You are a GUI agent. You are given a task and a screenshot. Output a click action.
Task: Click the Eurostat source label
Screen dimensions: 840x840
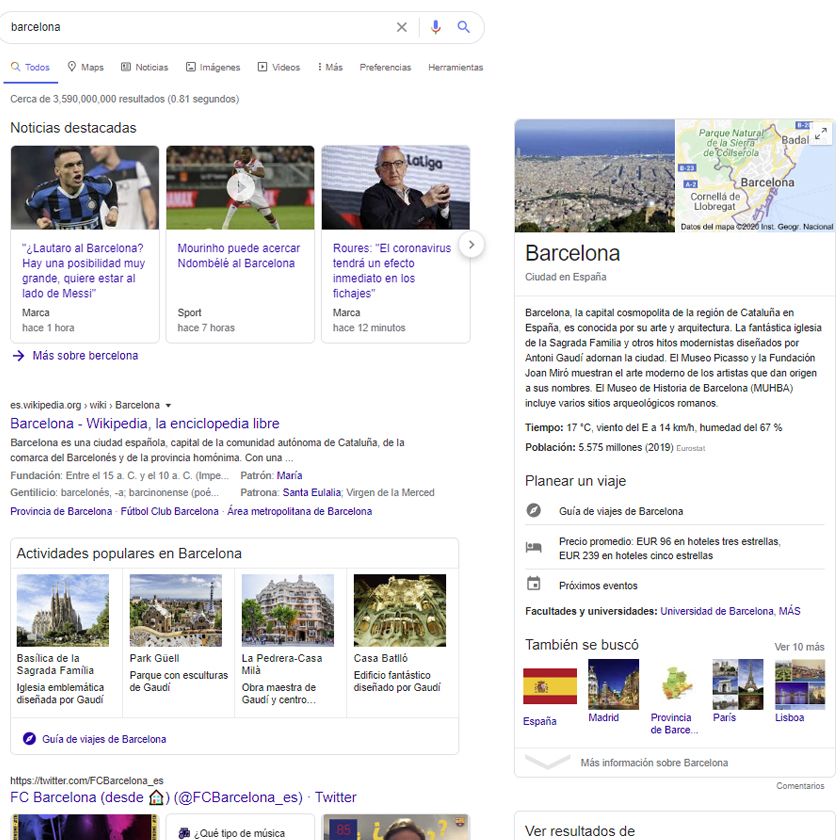coord(691,448)
